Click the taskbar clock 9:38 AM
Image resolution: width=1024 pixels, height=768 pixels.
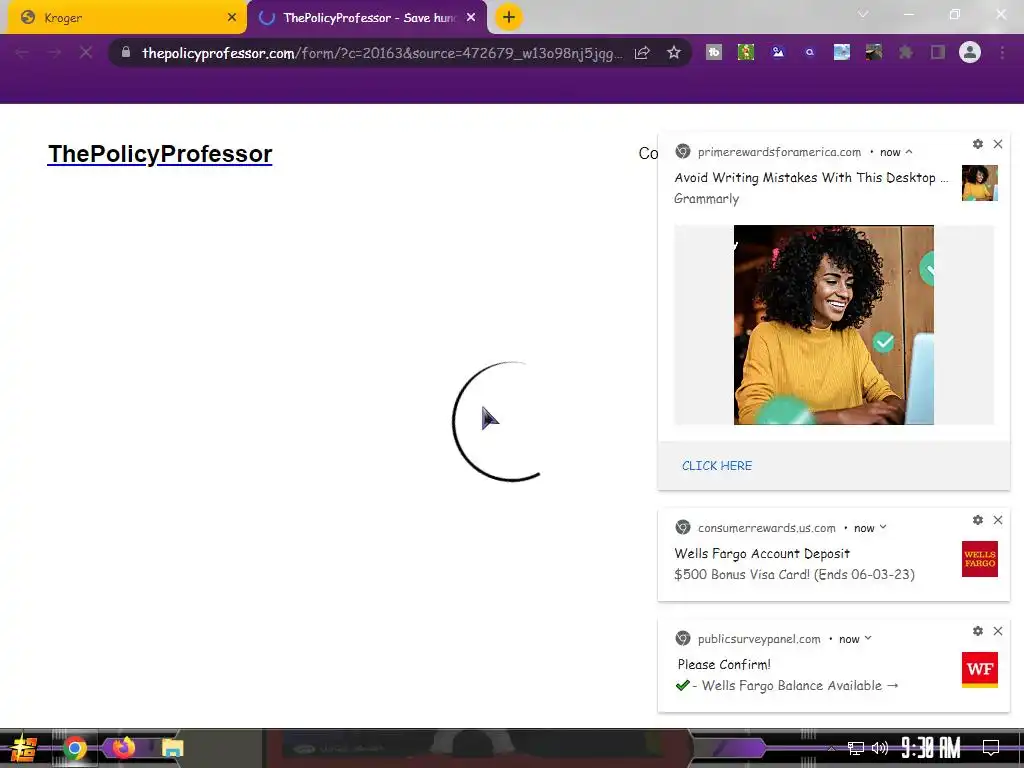pos(931,747)
